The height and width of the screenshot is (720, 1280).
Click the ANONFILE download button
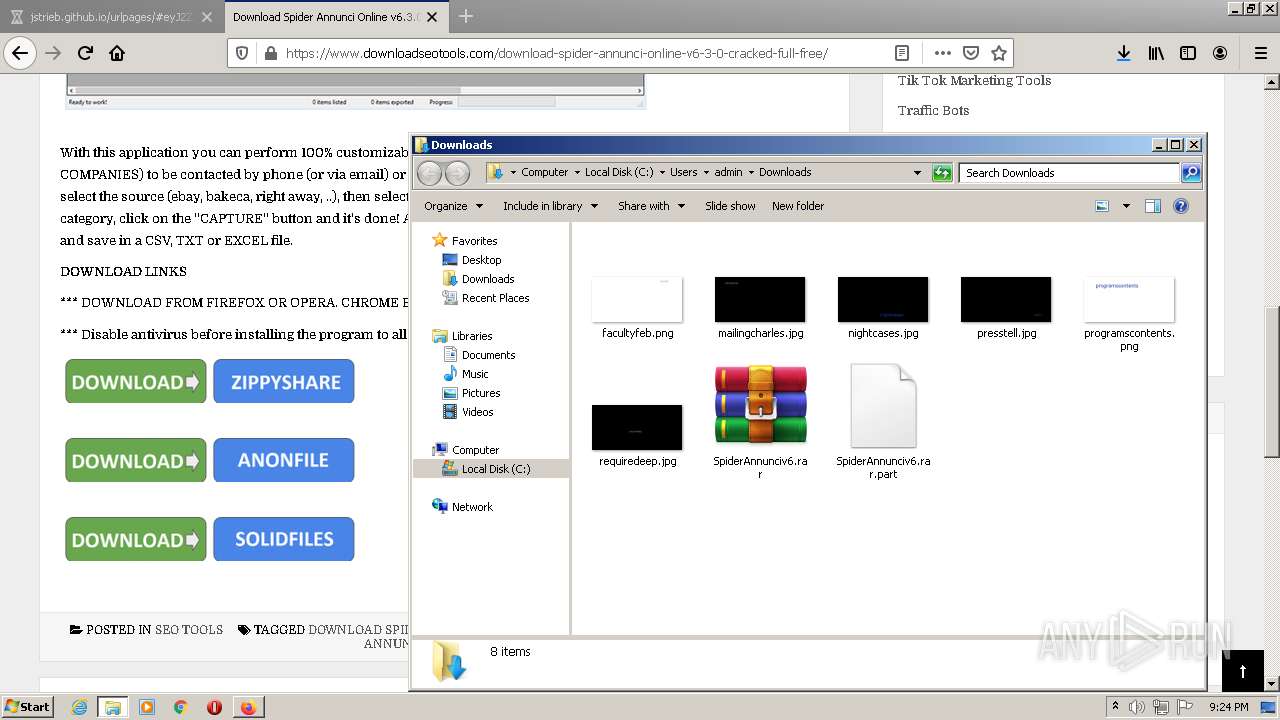click(284, 460)
